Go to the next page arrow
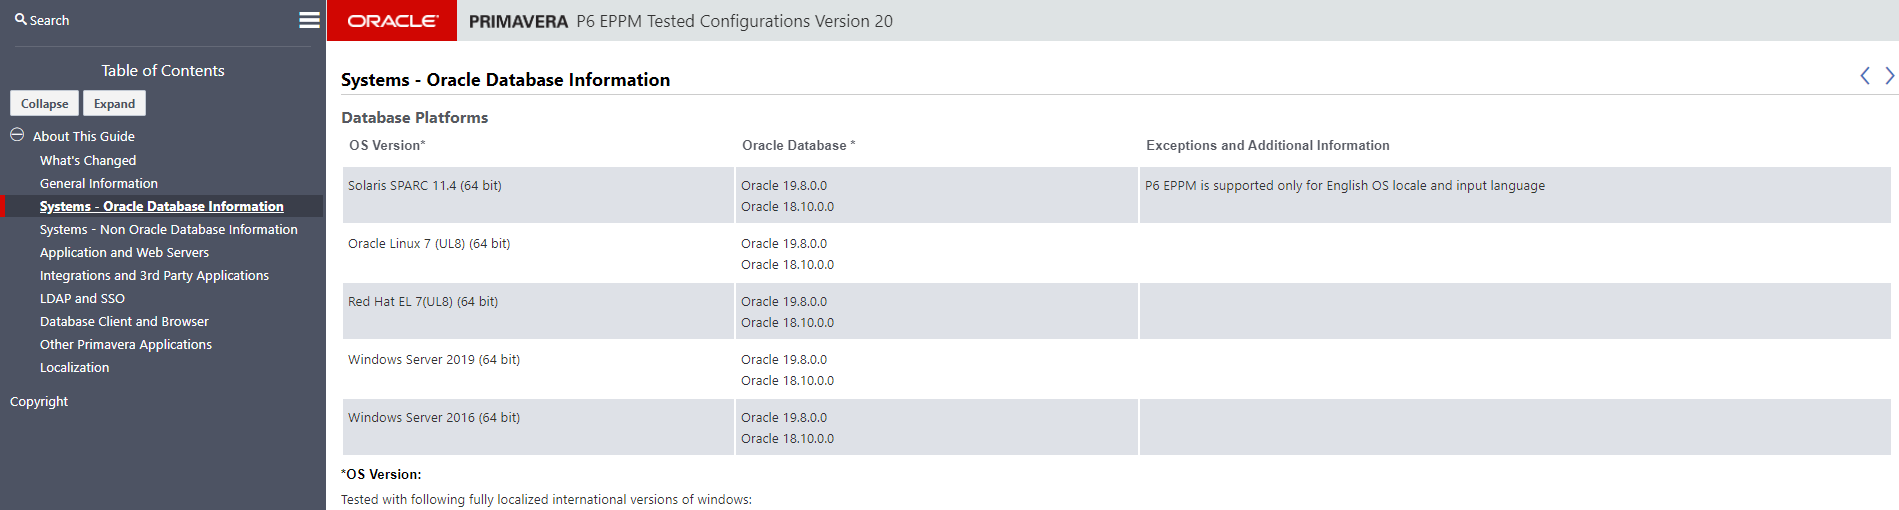This screenshot has width=1899, height=510. coord(1889,76)
